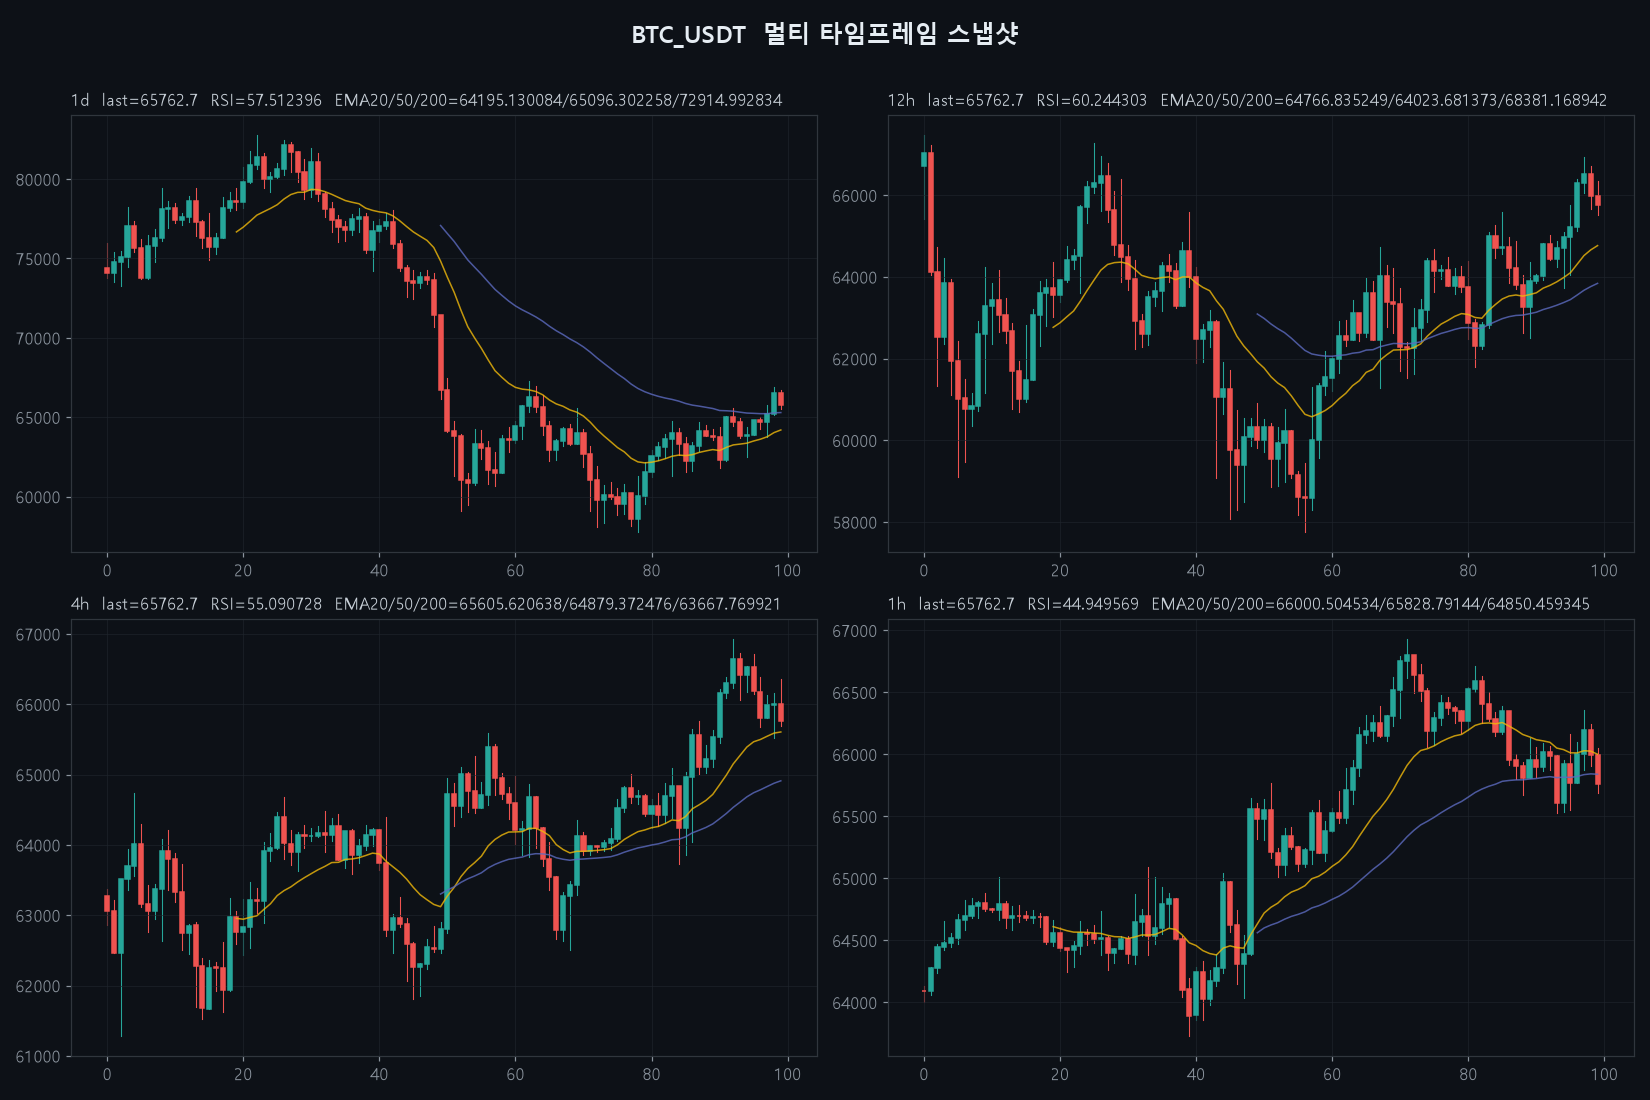Click the 66000 y-axis label on 4h chart
Viewport: 1650px width, 1100px height.
38,705
